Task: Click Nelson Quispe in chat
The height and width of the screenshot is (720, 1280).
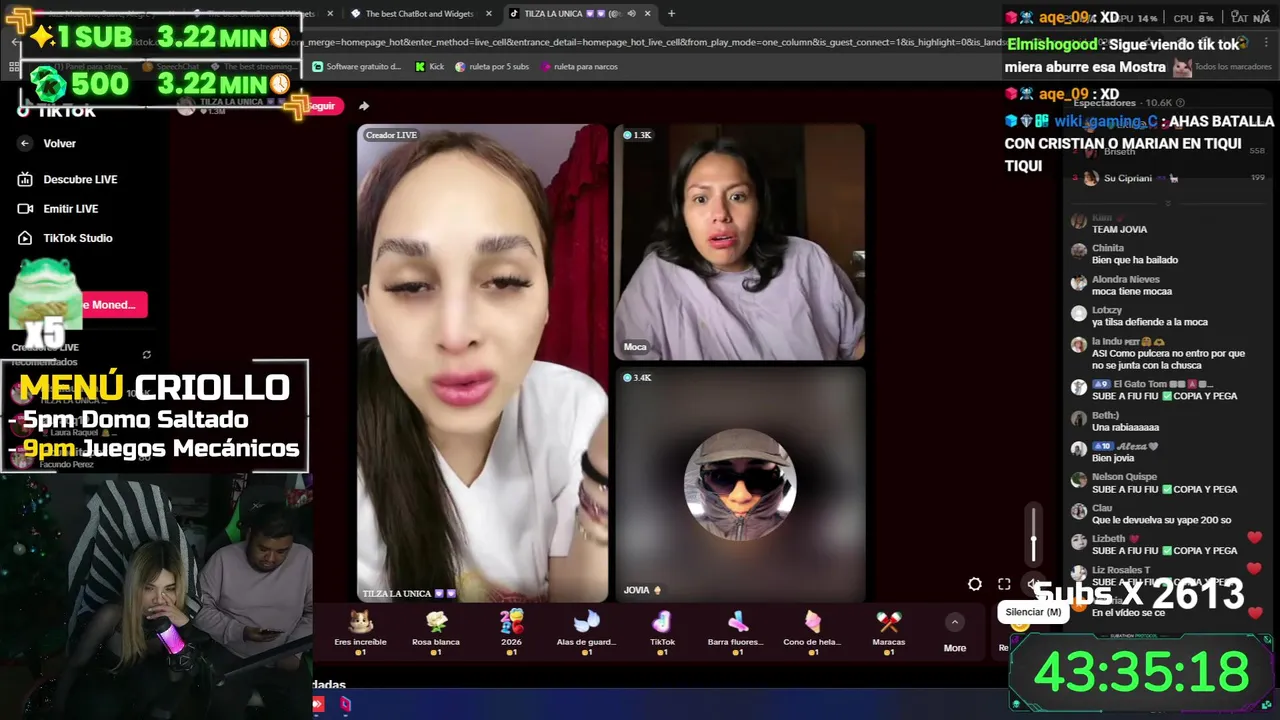Action: click(x=1124, y=477)
